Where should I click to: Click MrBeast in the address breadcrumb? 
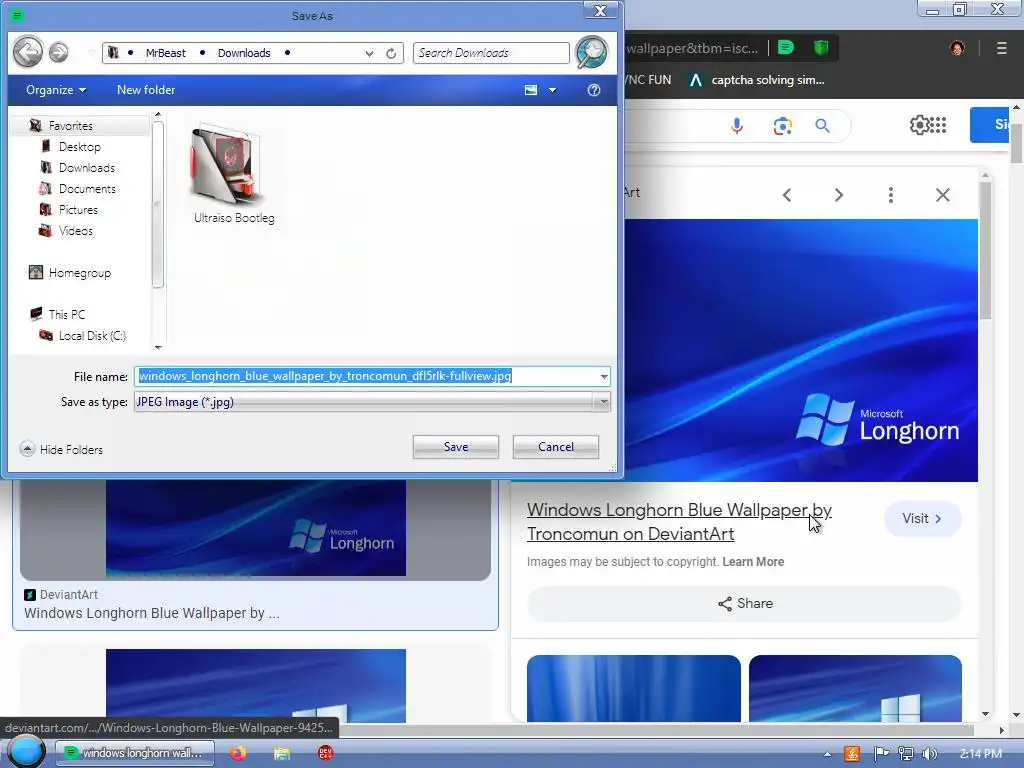pos(165,53)
